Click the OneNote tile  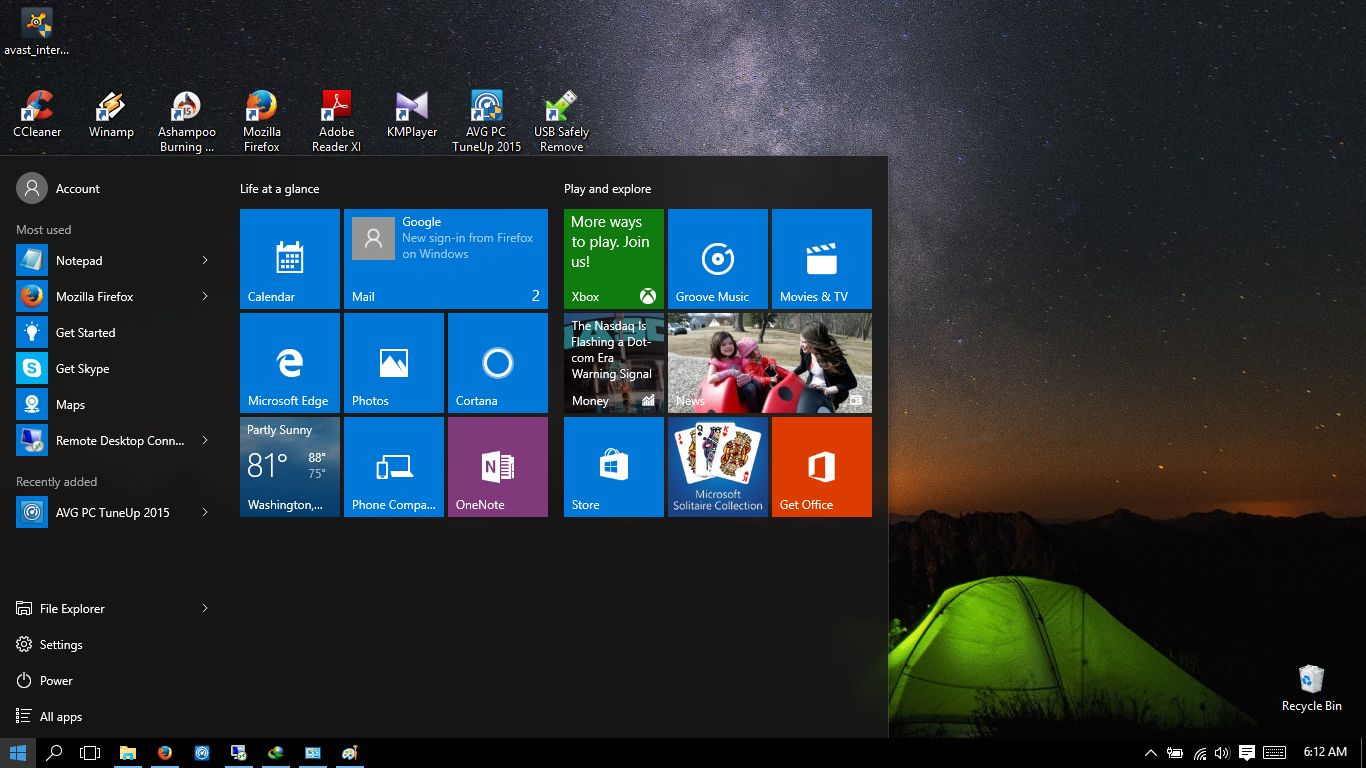[497, 466]
